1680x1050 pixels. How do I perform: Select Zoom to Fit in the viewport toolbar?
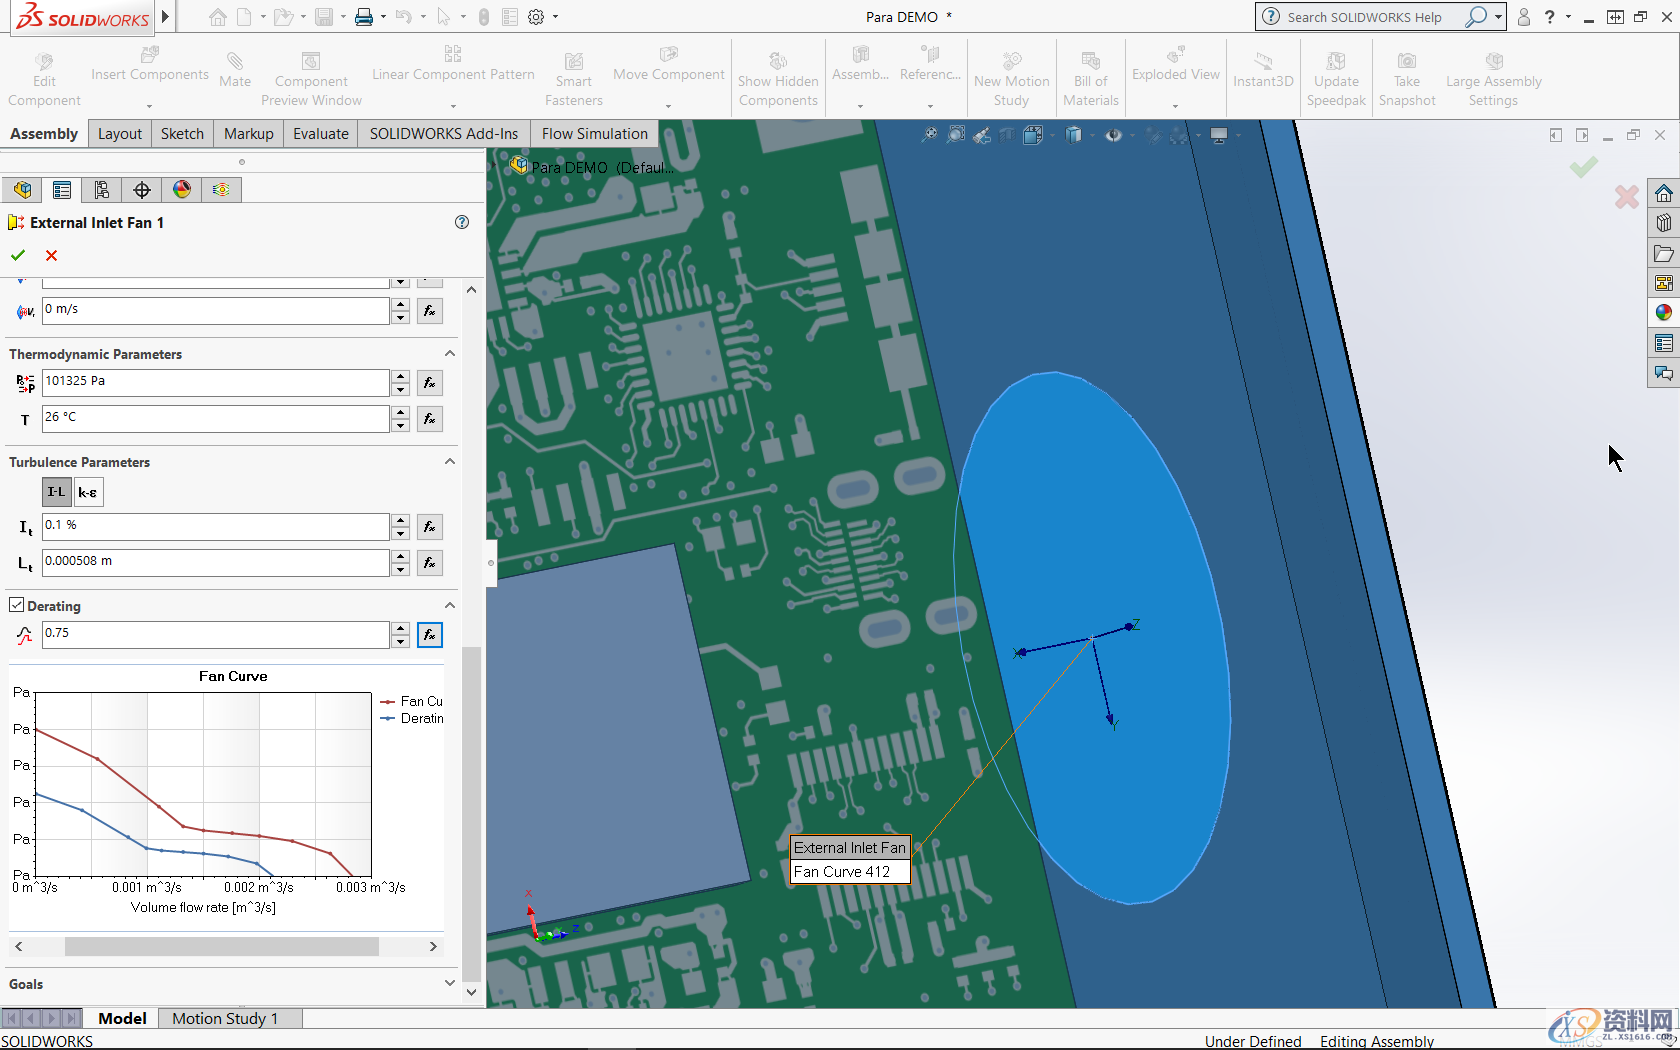coord(930,134)
